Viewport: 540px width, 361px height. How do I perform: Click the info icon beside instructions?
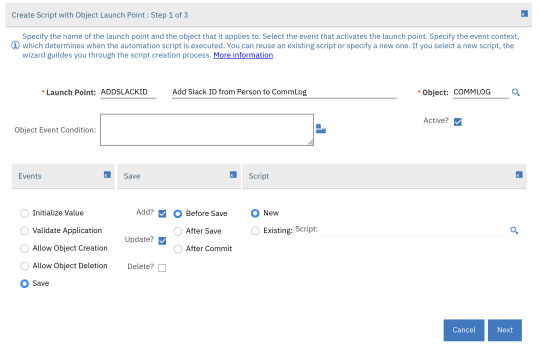(15, 45)
